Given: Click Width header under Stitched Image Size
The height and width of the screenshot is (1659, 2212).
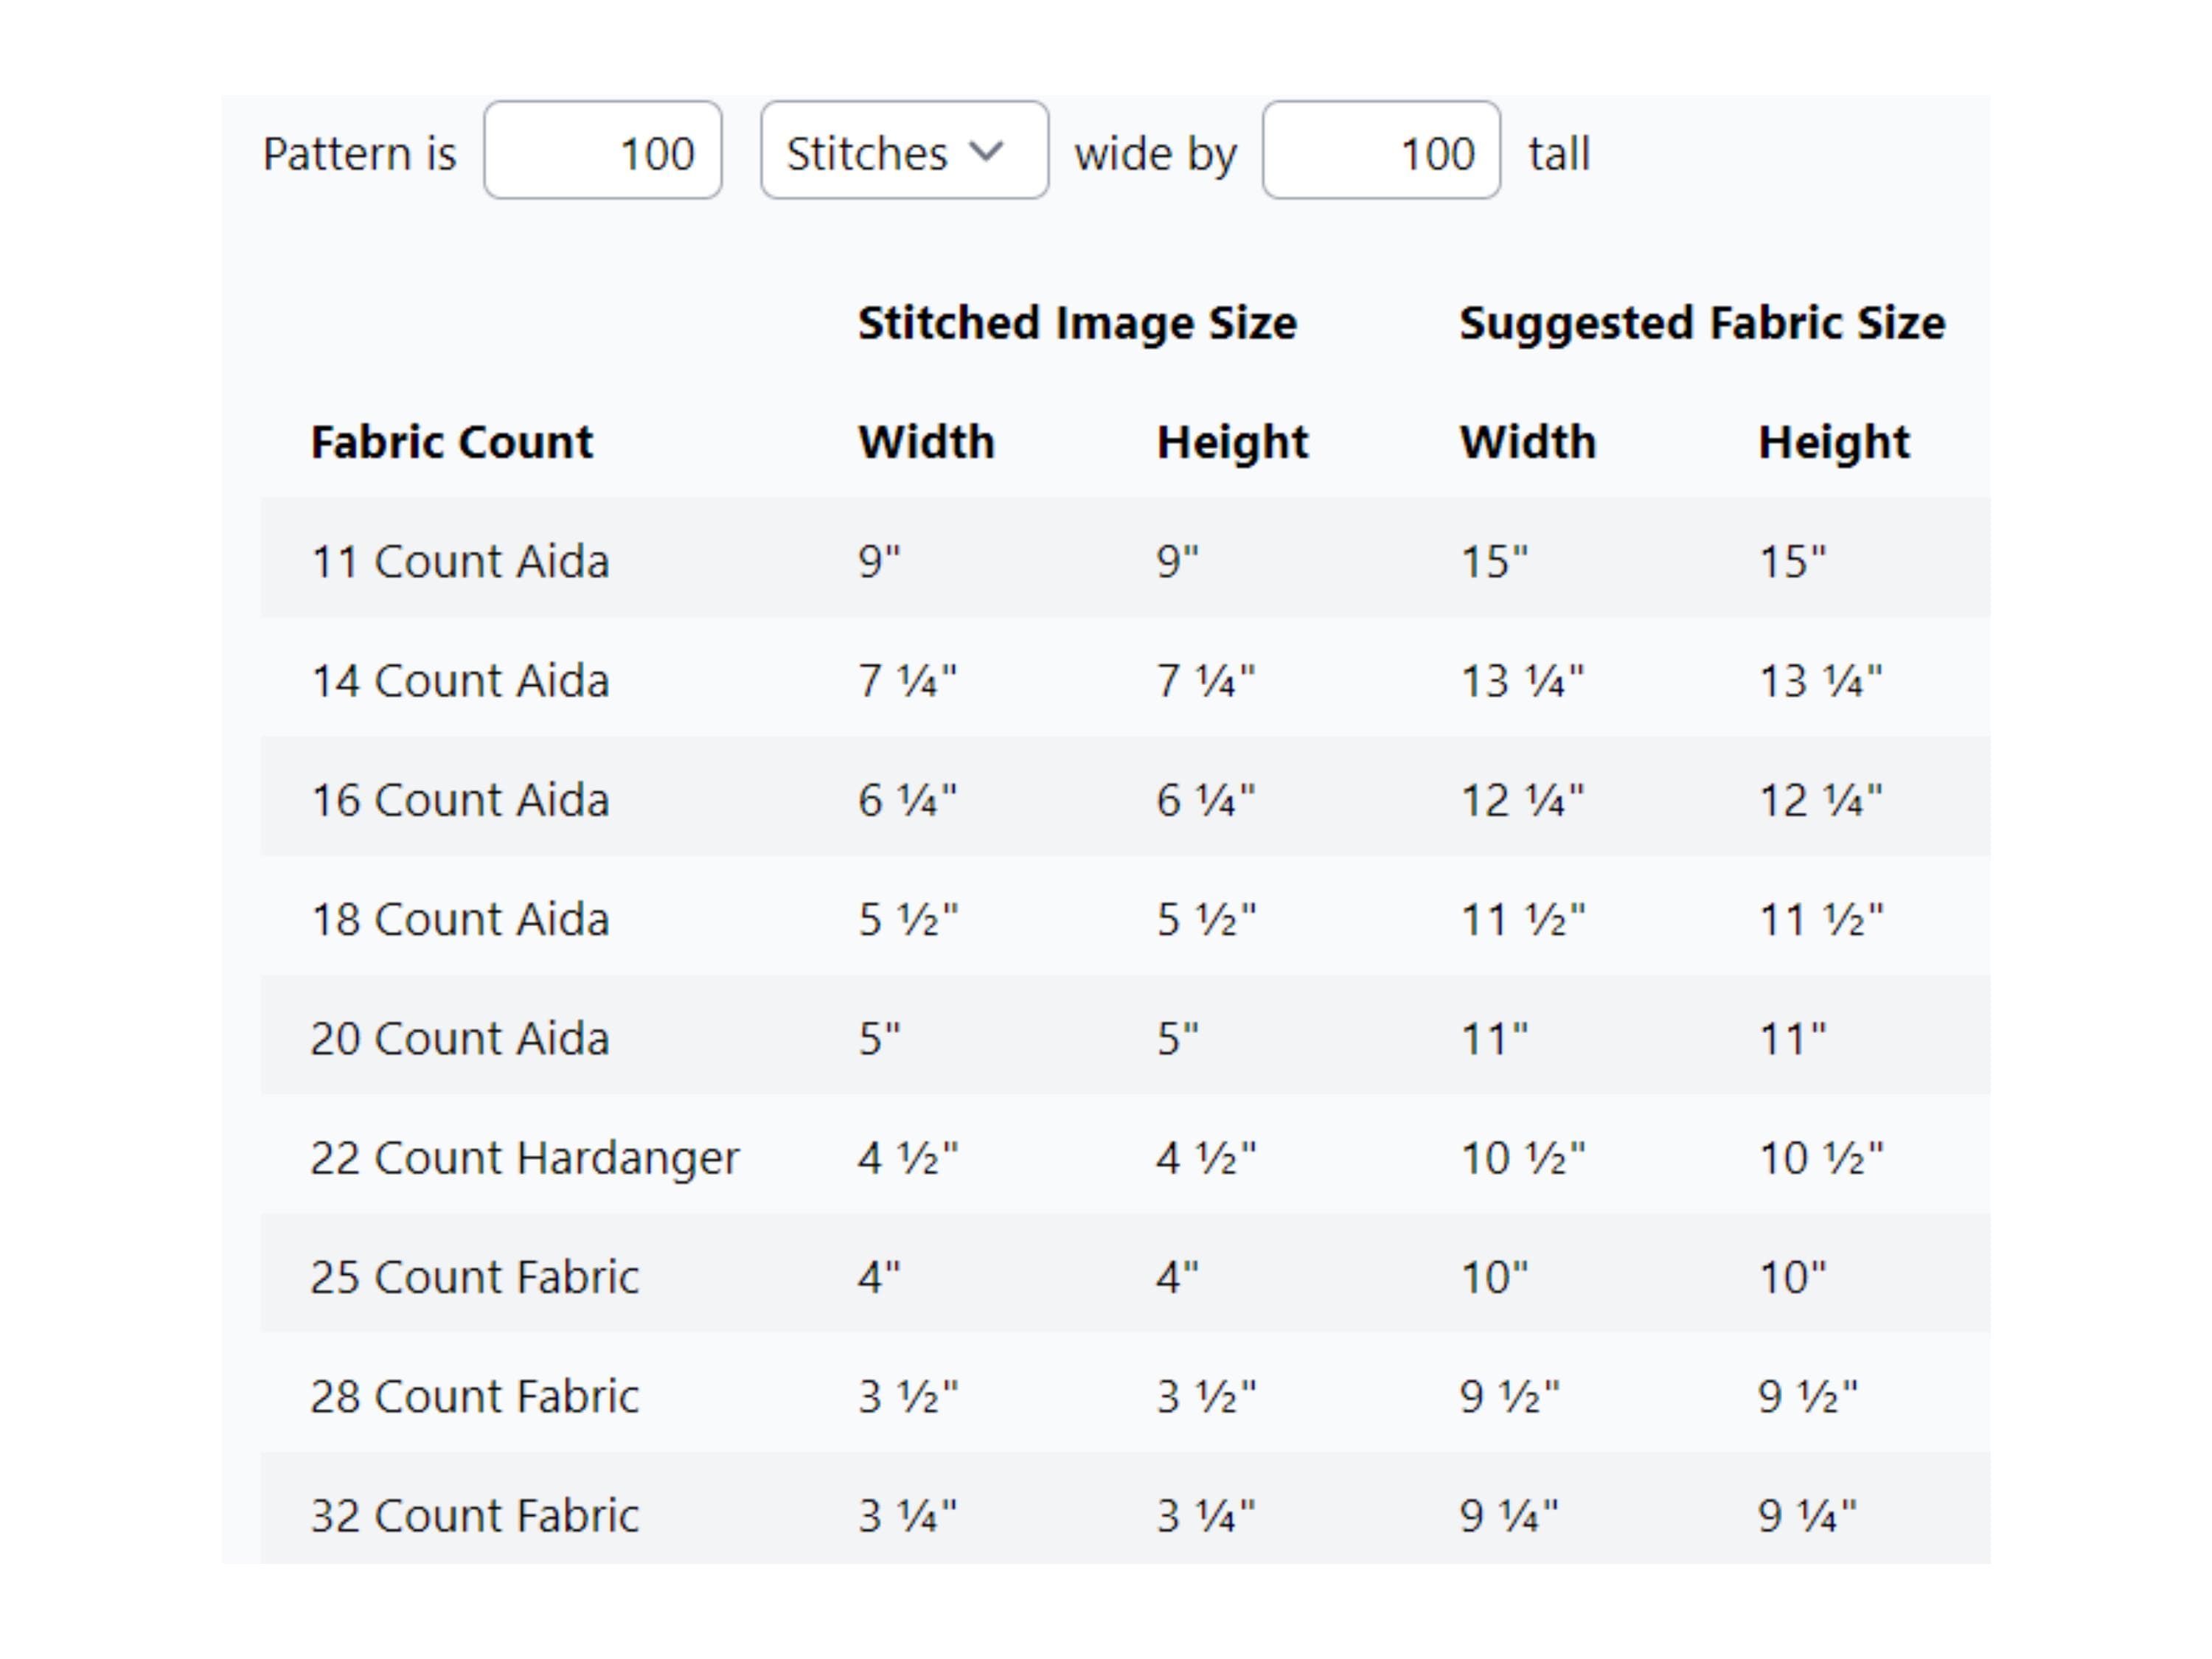Looking at the screenshot, I should (926, 442).
